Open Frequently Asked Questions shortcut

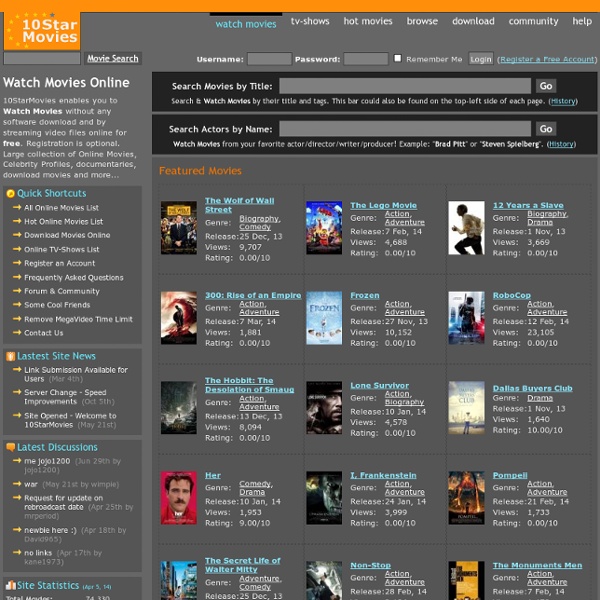coord(74,277)
